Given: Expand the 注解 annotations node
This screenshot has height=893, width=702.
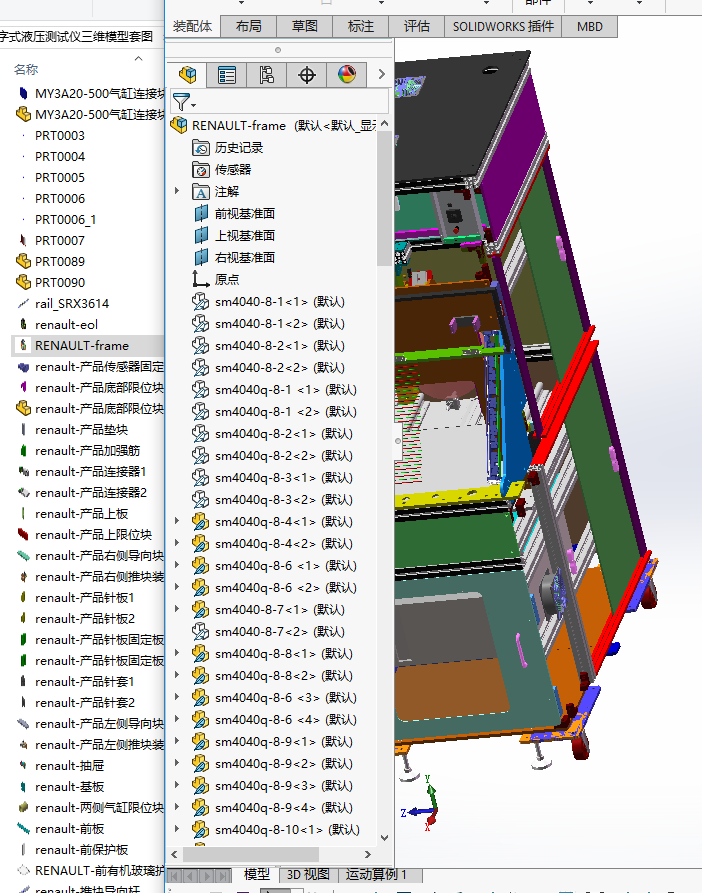Looking at the screenshot, I should 177,191.
